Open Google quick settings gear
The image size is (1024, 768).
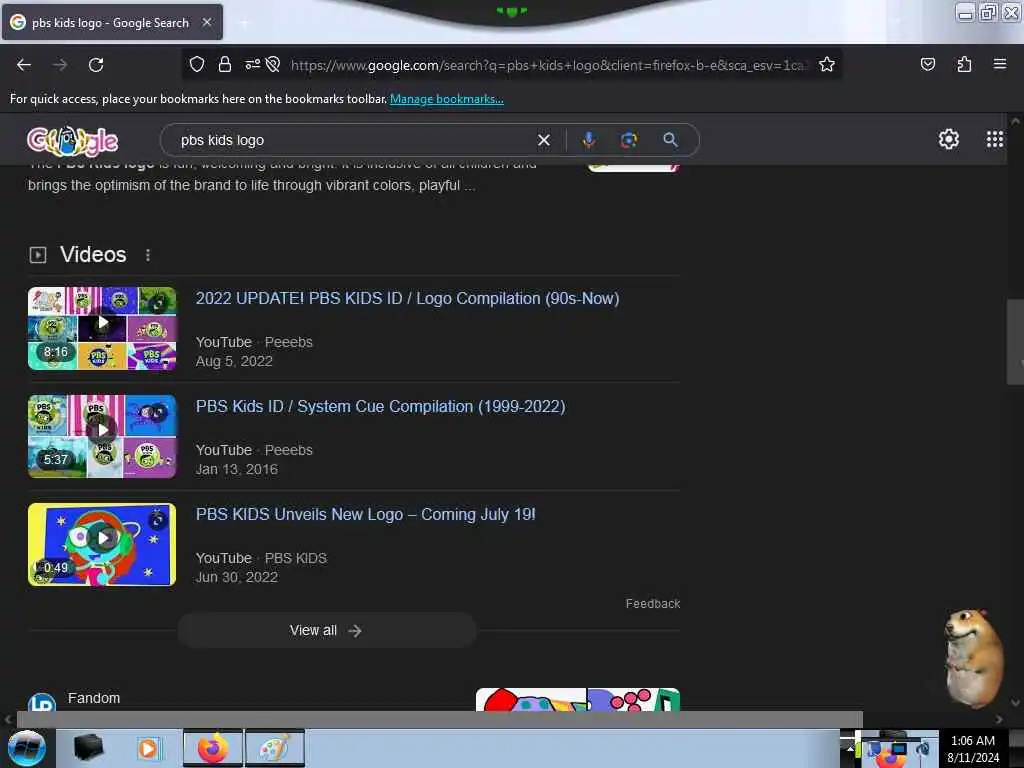point(948,139)
